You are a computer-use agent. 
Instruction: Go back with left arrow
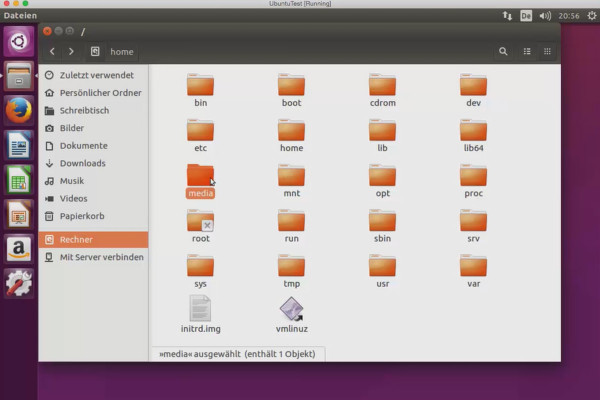[52, 51]
